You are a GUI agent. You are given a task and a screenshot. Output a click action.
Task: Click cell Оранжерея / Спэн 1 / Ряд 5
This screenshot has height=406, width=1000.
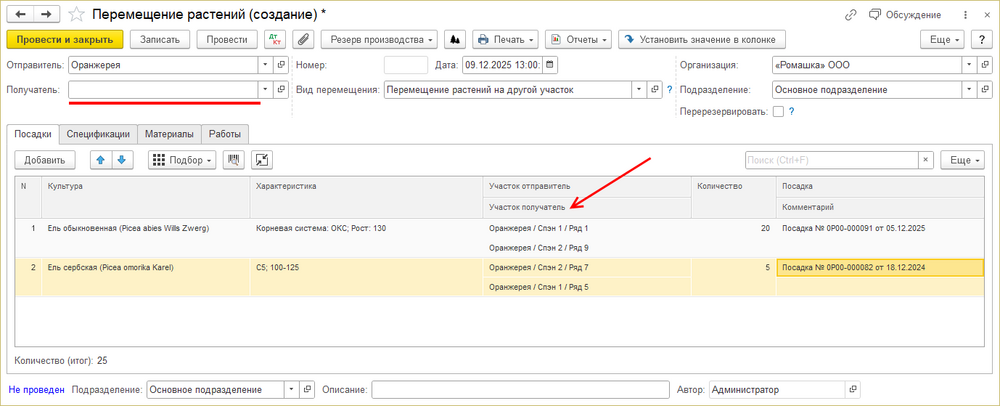point(587,287)
